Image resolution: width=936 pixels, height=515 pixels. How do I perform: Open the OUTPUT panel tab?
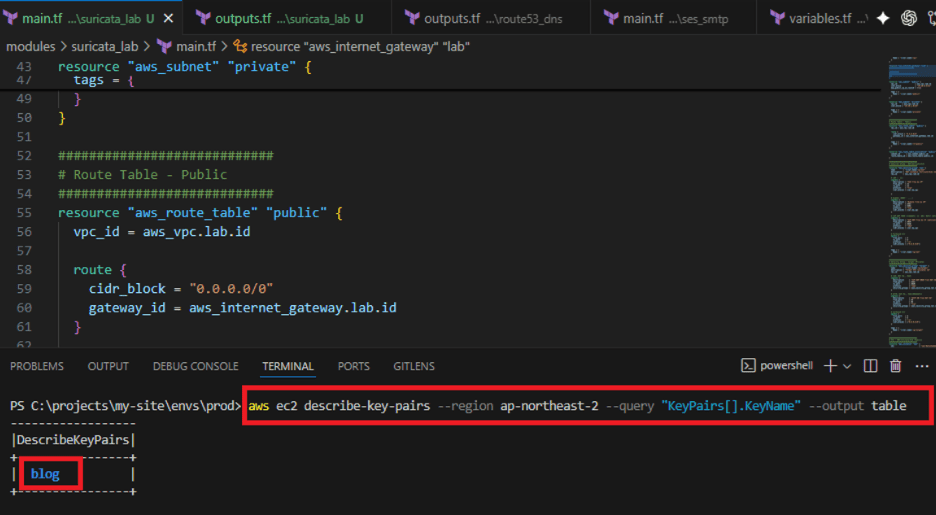[108, 366]
